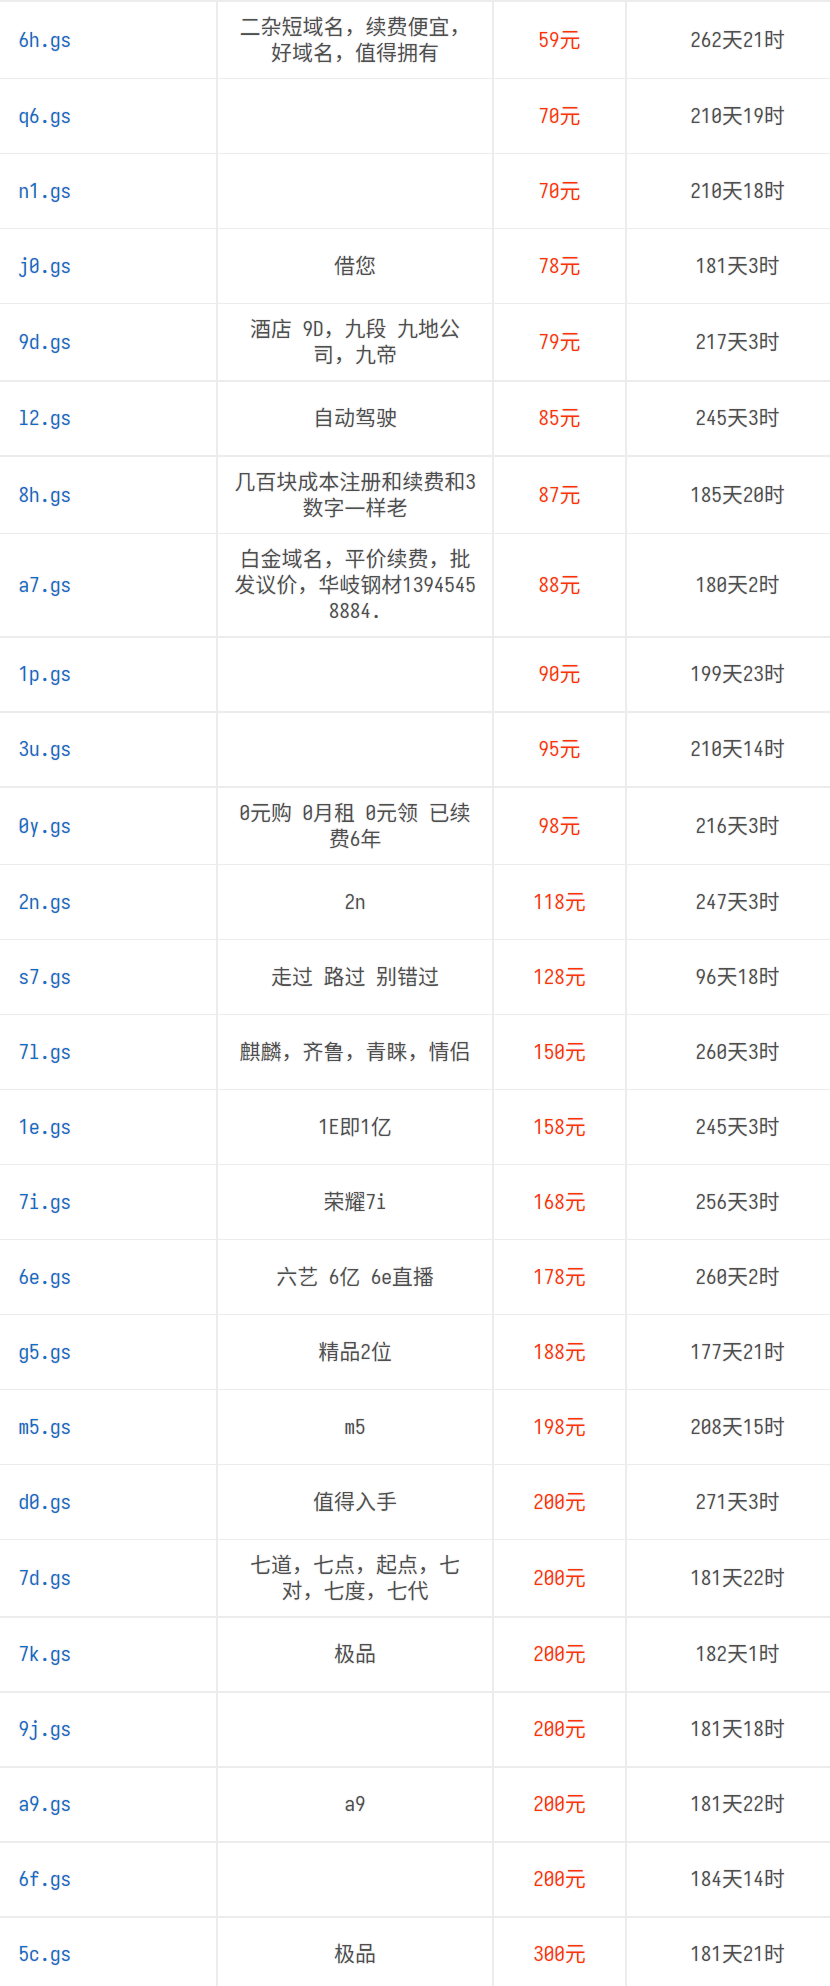Select the j0.gs domain link
The height and width of the screenshot is (1986, 830).
click(x=45, y=266)
